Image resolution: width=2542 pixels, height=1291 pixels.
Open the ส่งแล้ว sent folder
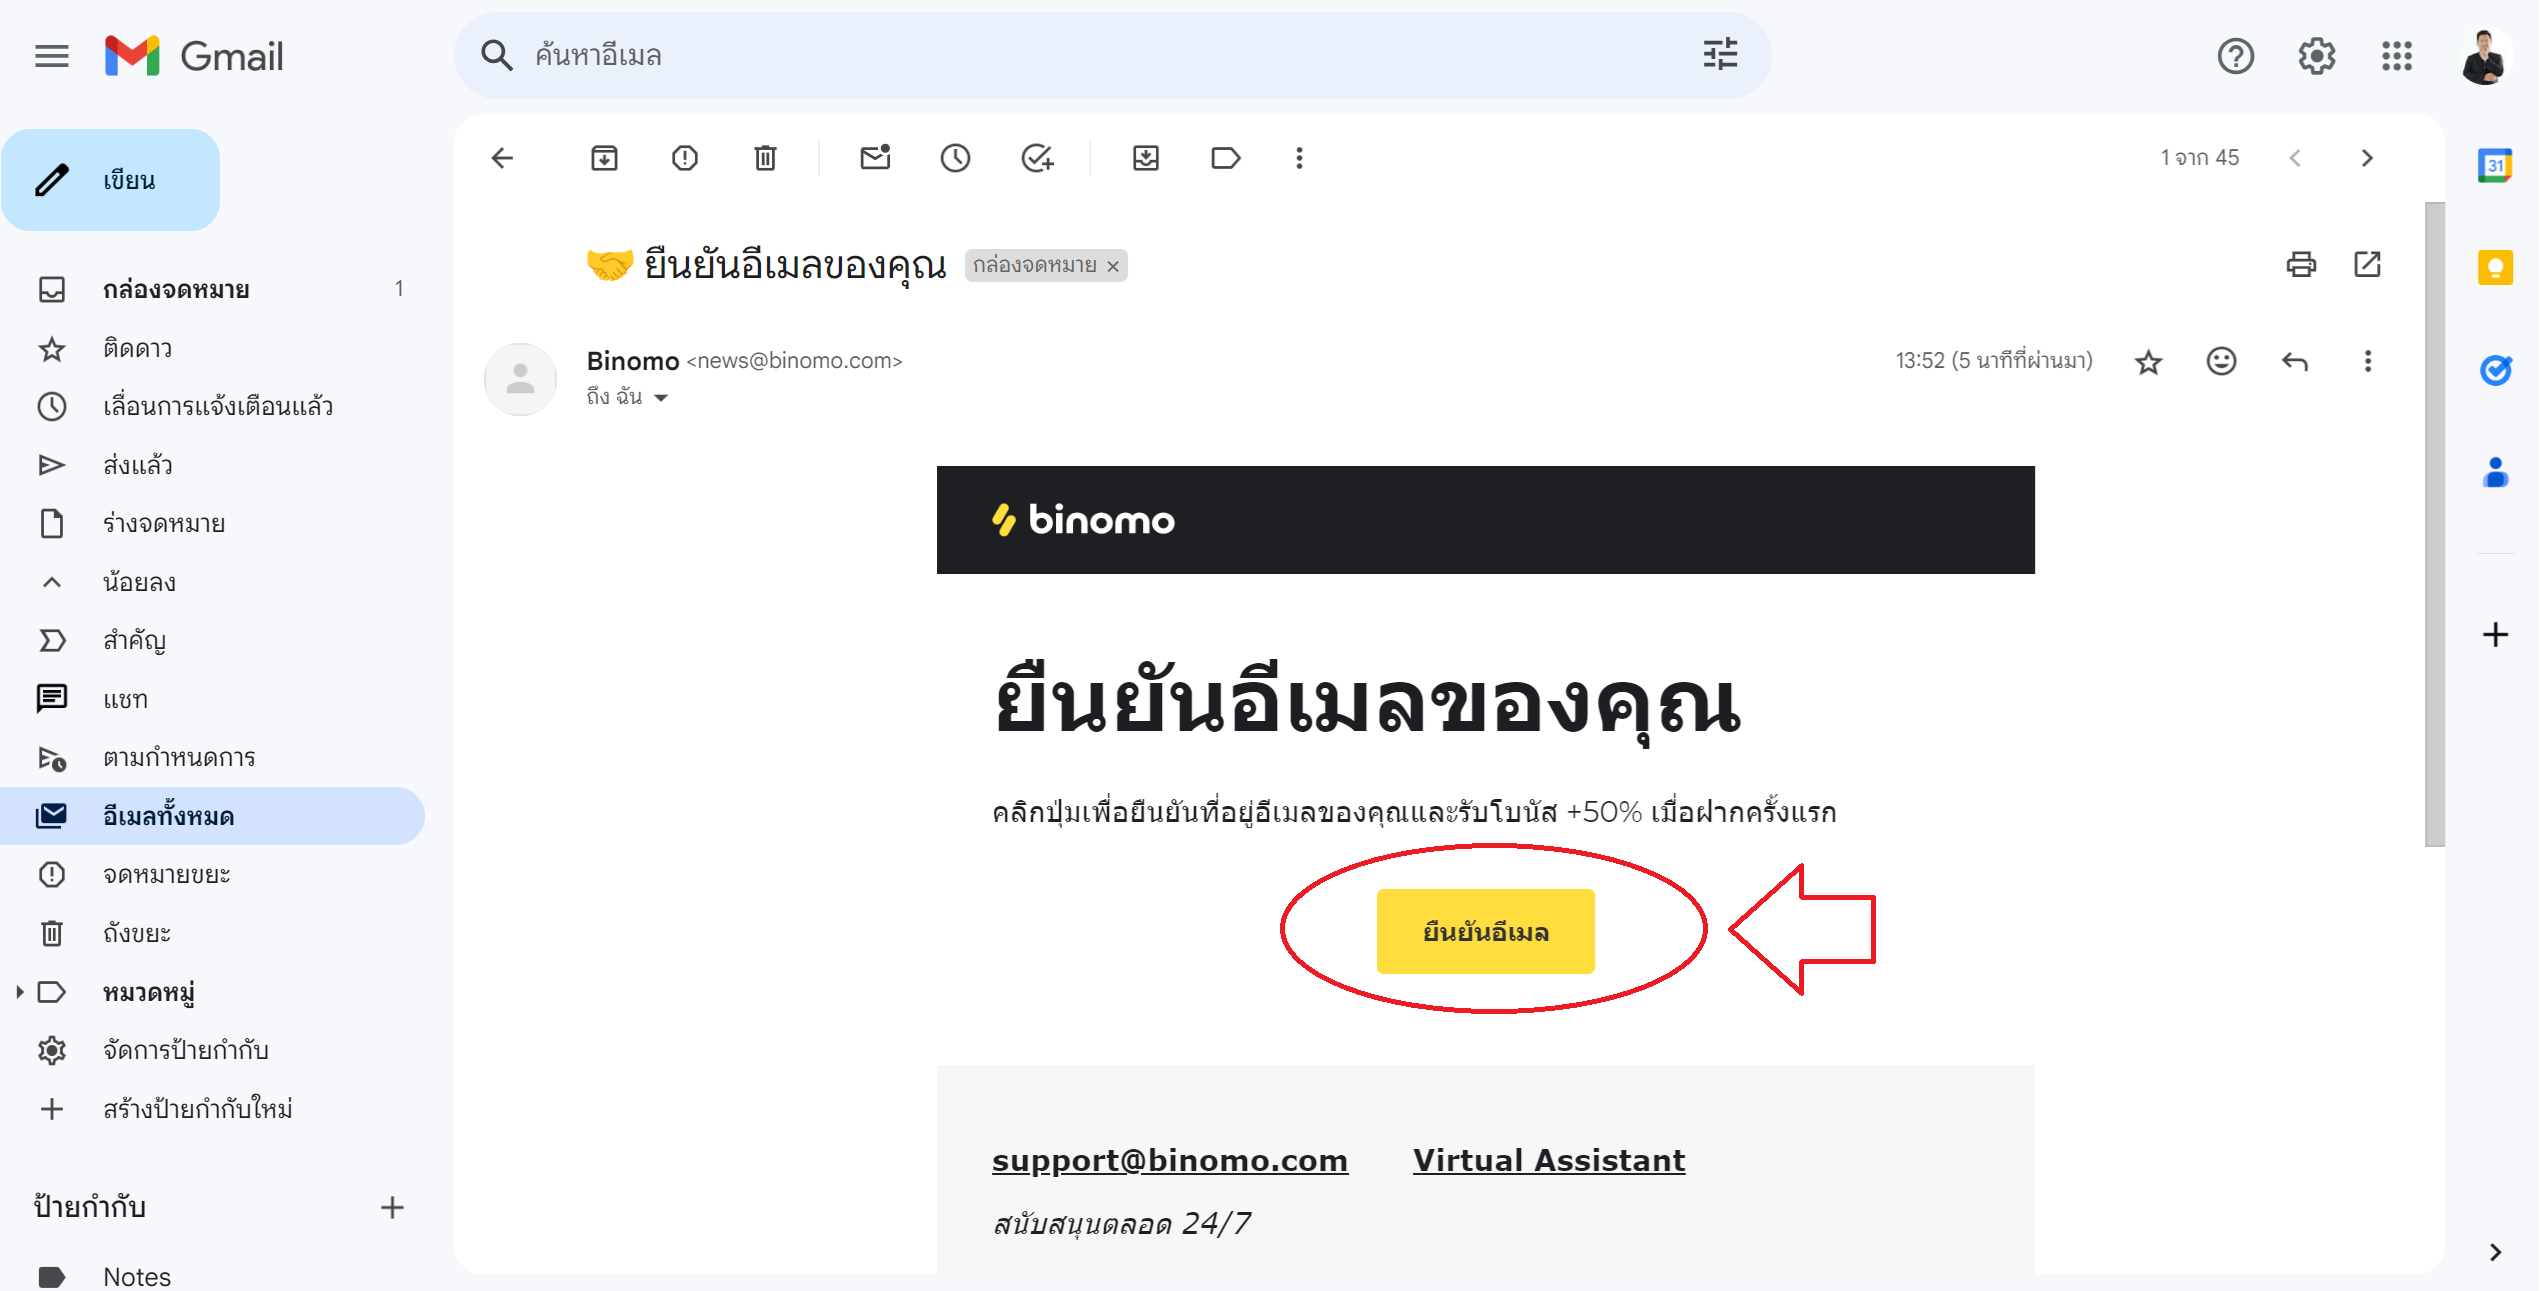[x=213, y=465]
